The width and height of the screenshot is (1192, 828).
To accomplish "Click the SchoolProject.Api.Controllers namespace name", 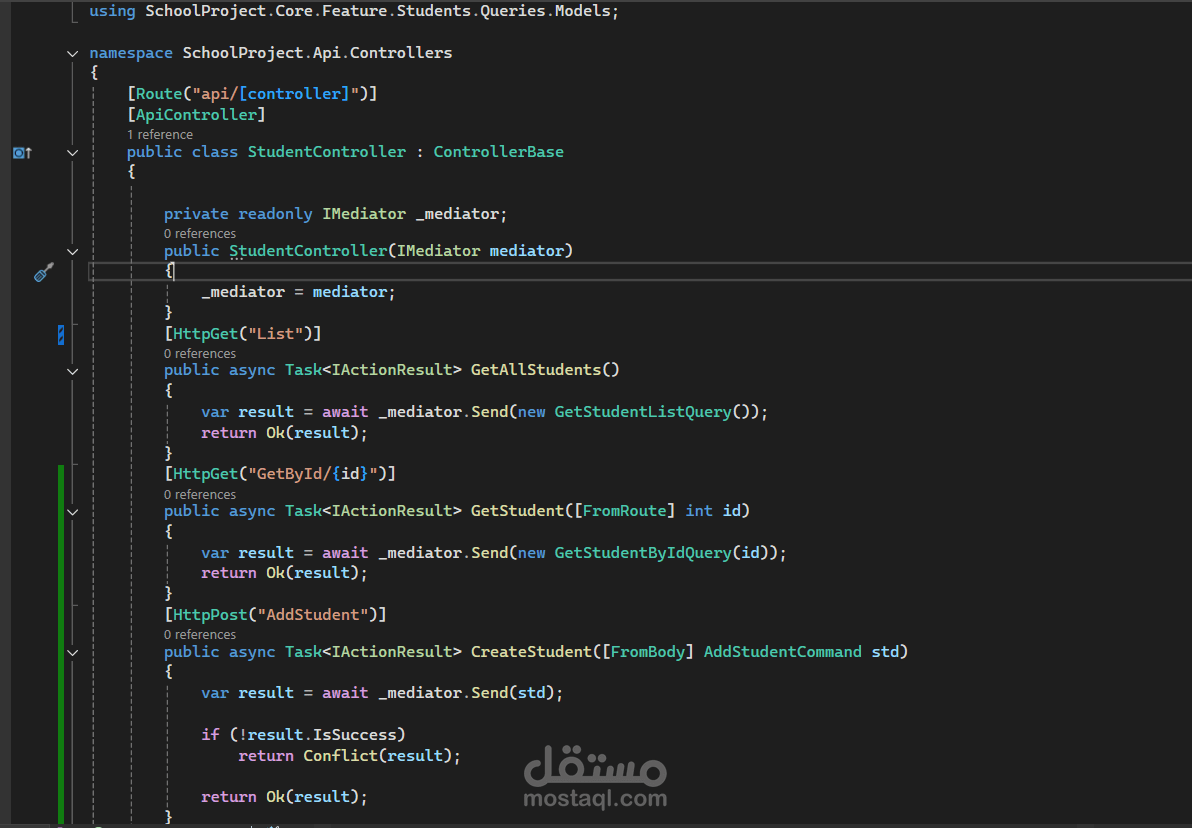I will coord(317,52).
